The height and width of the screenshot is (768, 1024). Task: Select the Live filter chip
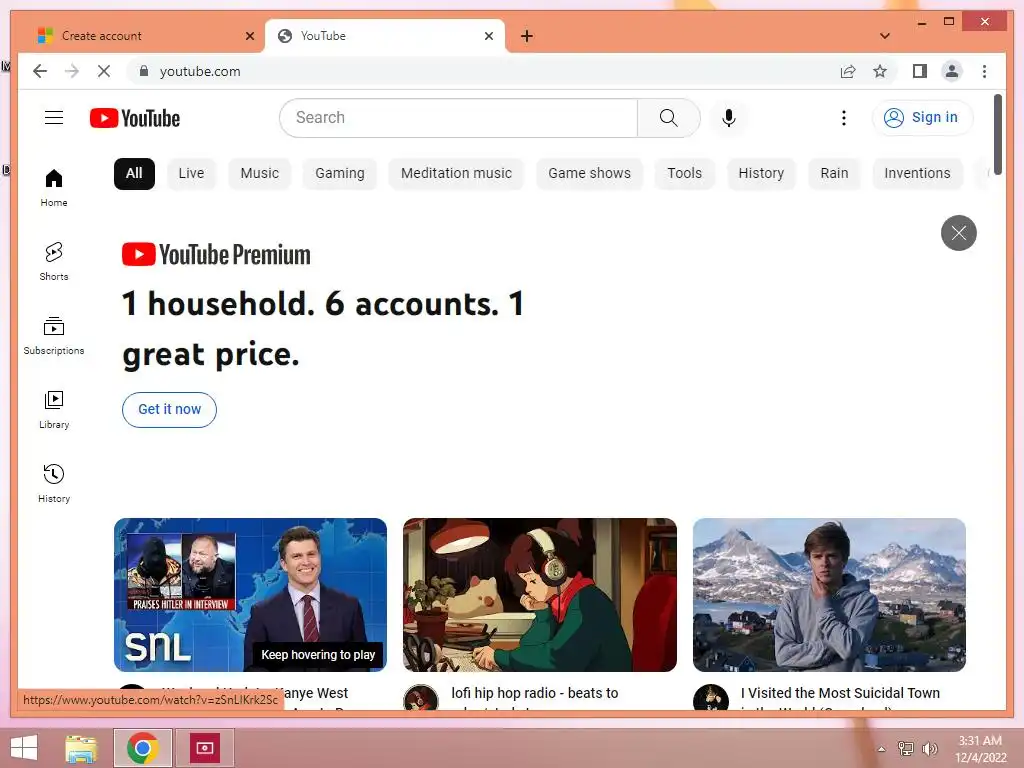191,173
